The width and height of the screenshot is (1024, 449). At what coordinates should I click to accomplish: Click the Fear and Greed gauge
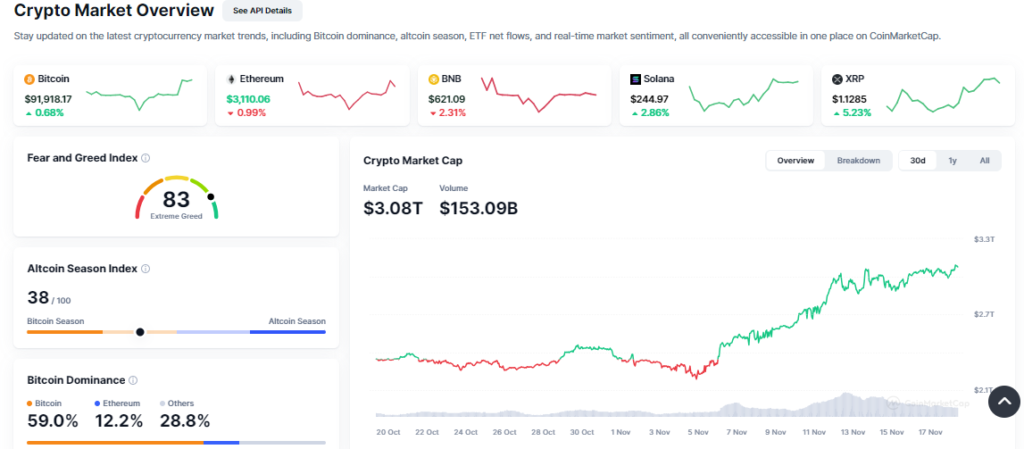176,197
